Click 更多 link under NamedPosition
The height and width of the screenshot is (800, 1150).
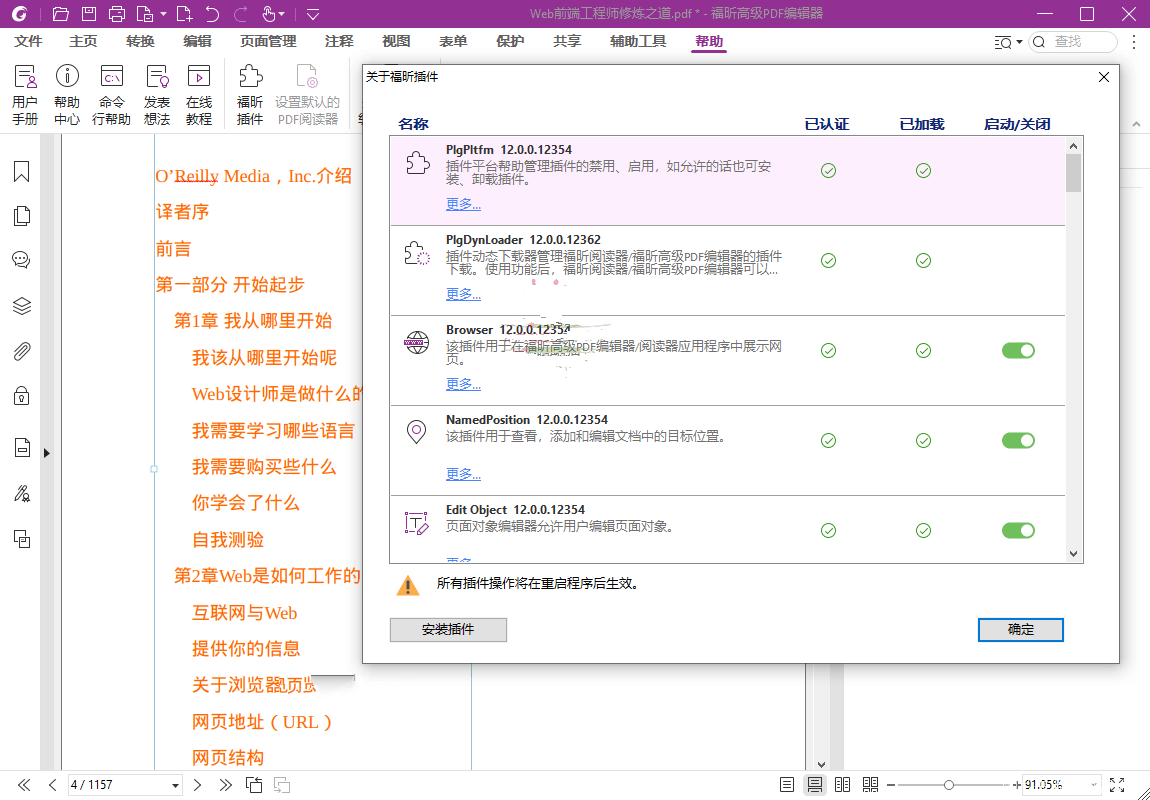click(x=464, y=474)
